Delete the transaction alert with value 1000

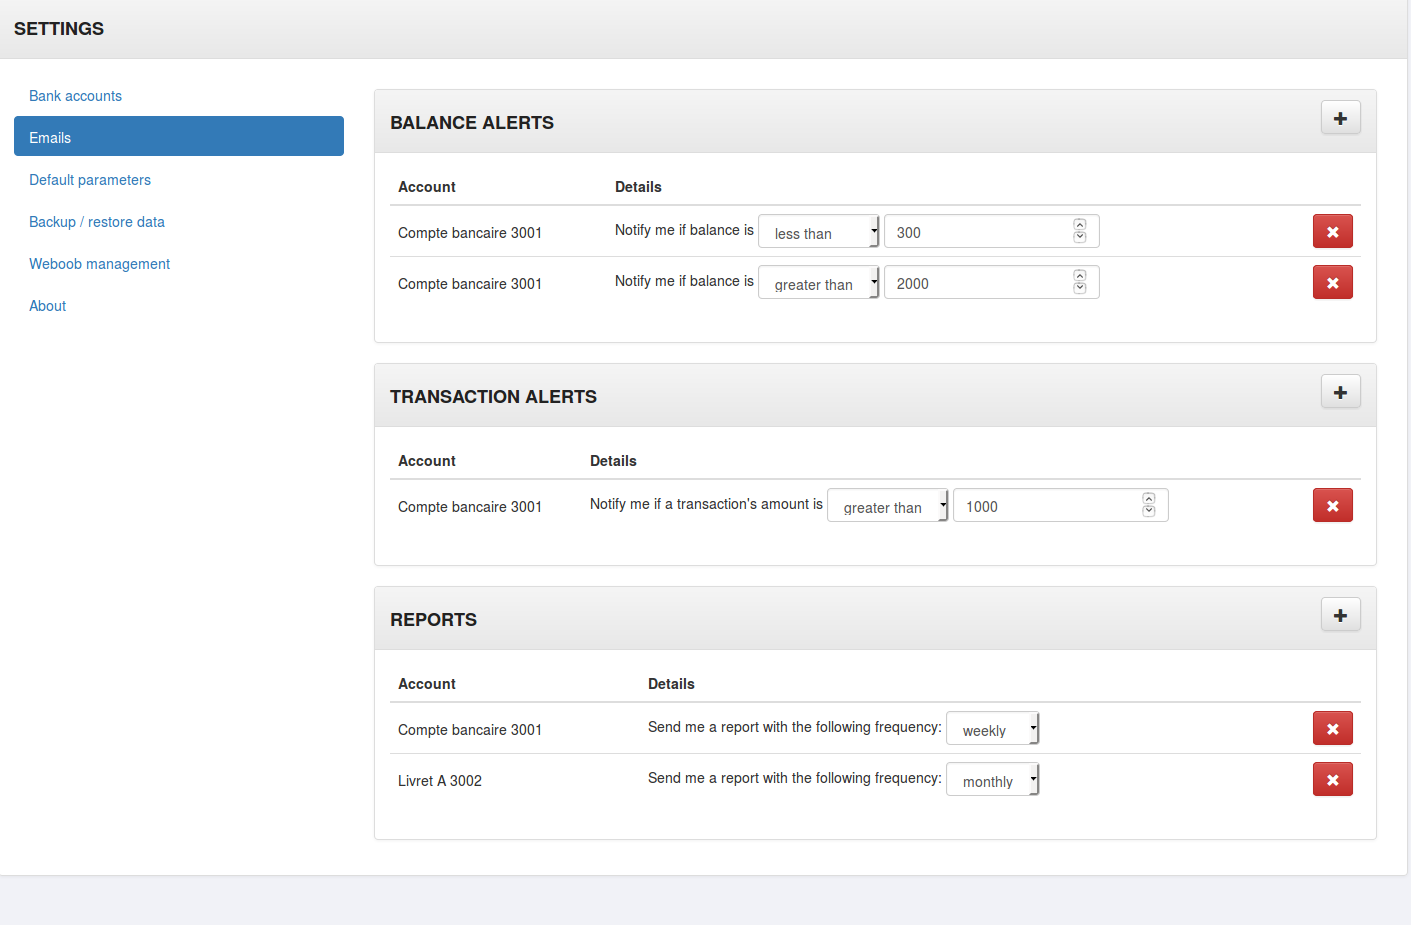click(1332, 505)
